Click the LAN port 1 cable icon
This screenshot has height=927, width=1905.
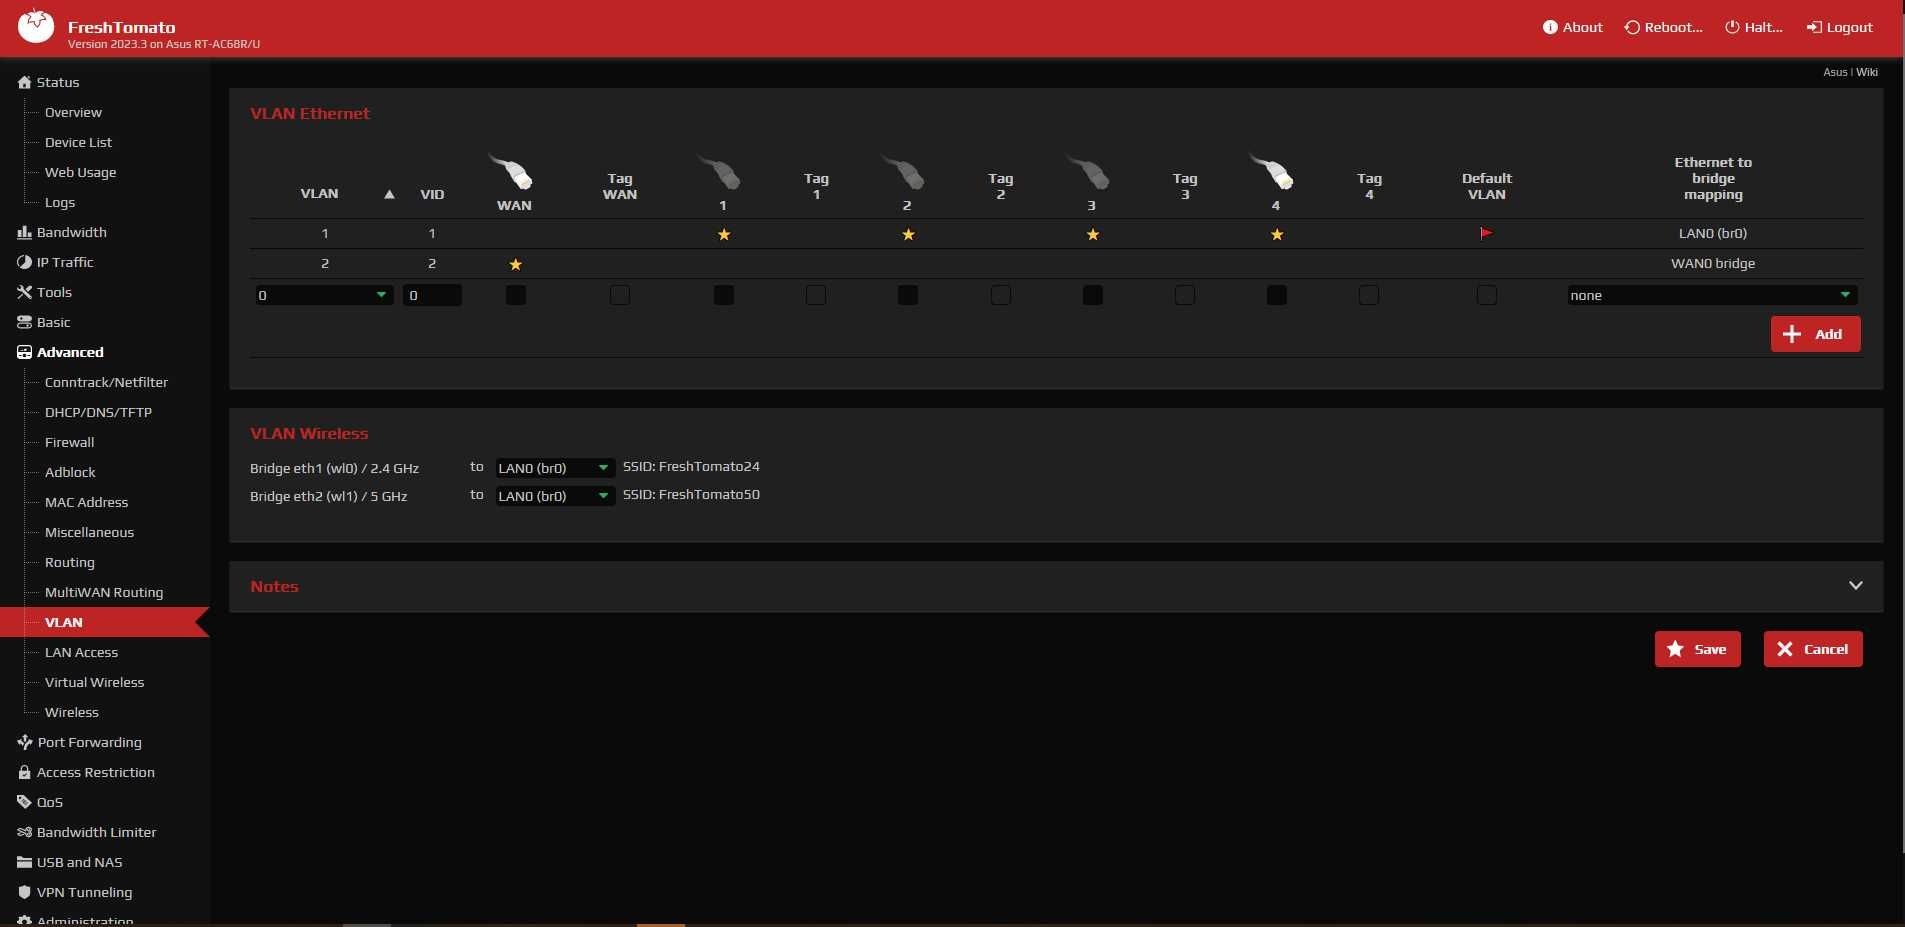click(719, 171)
